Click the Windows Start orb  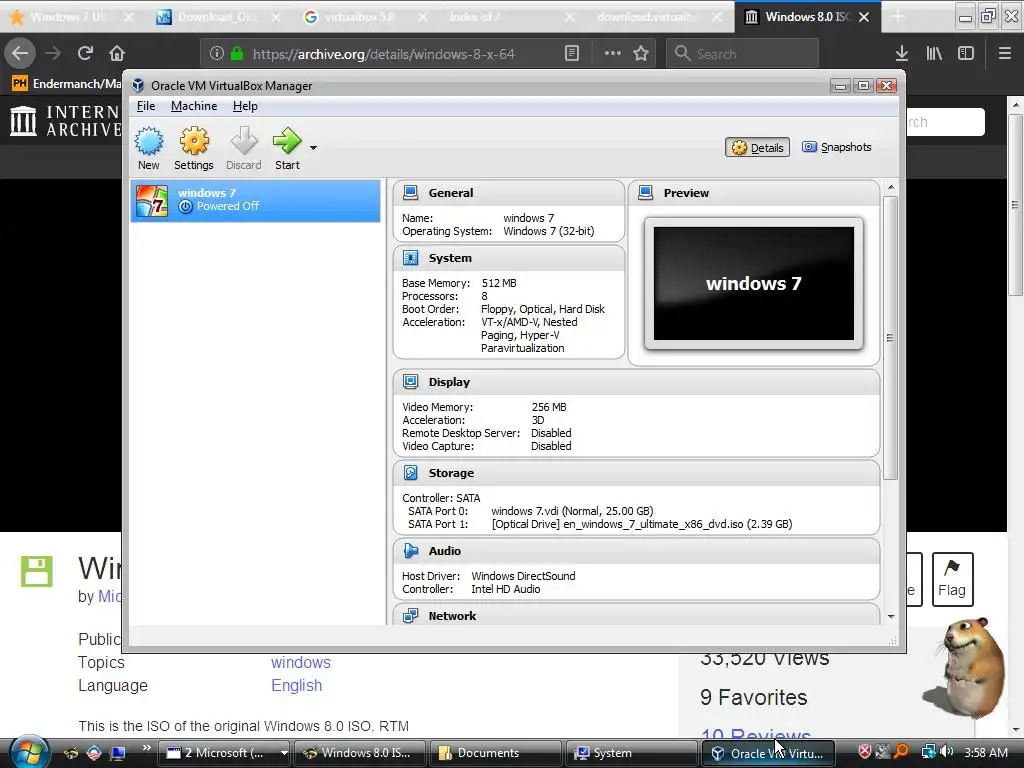[29, 752]
